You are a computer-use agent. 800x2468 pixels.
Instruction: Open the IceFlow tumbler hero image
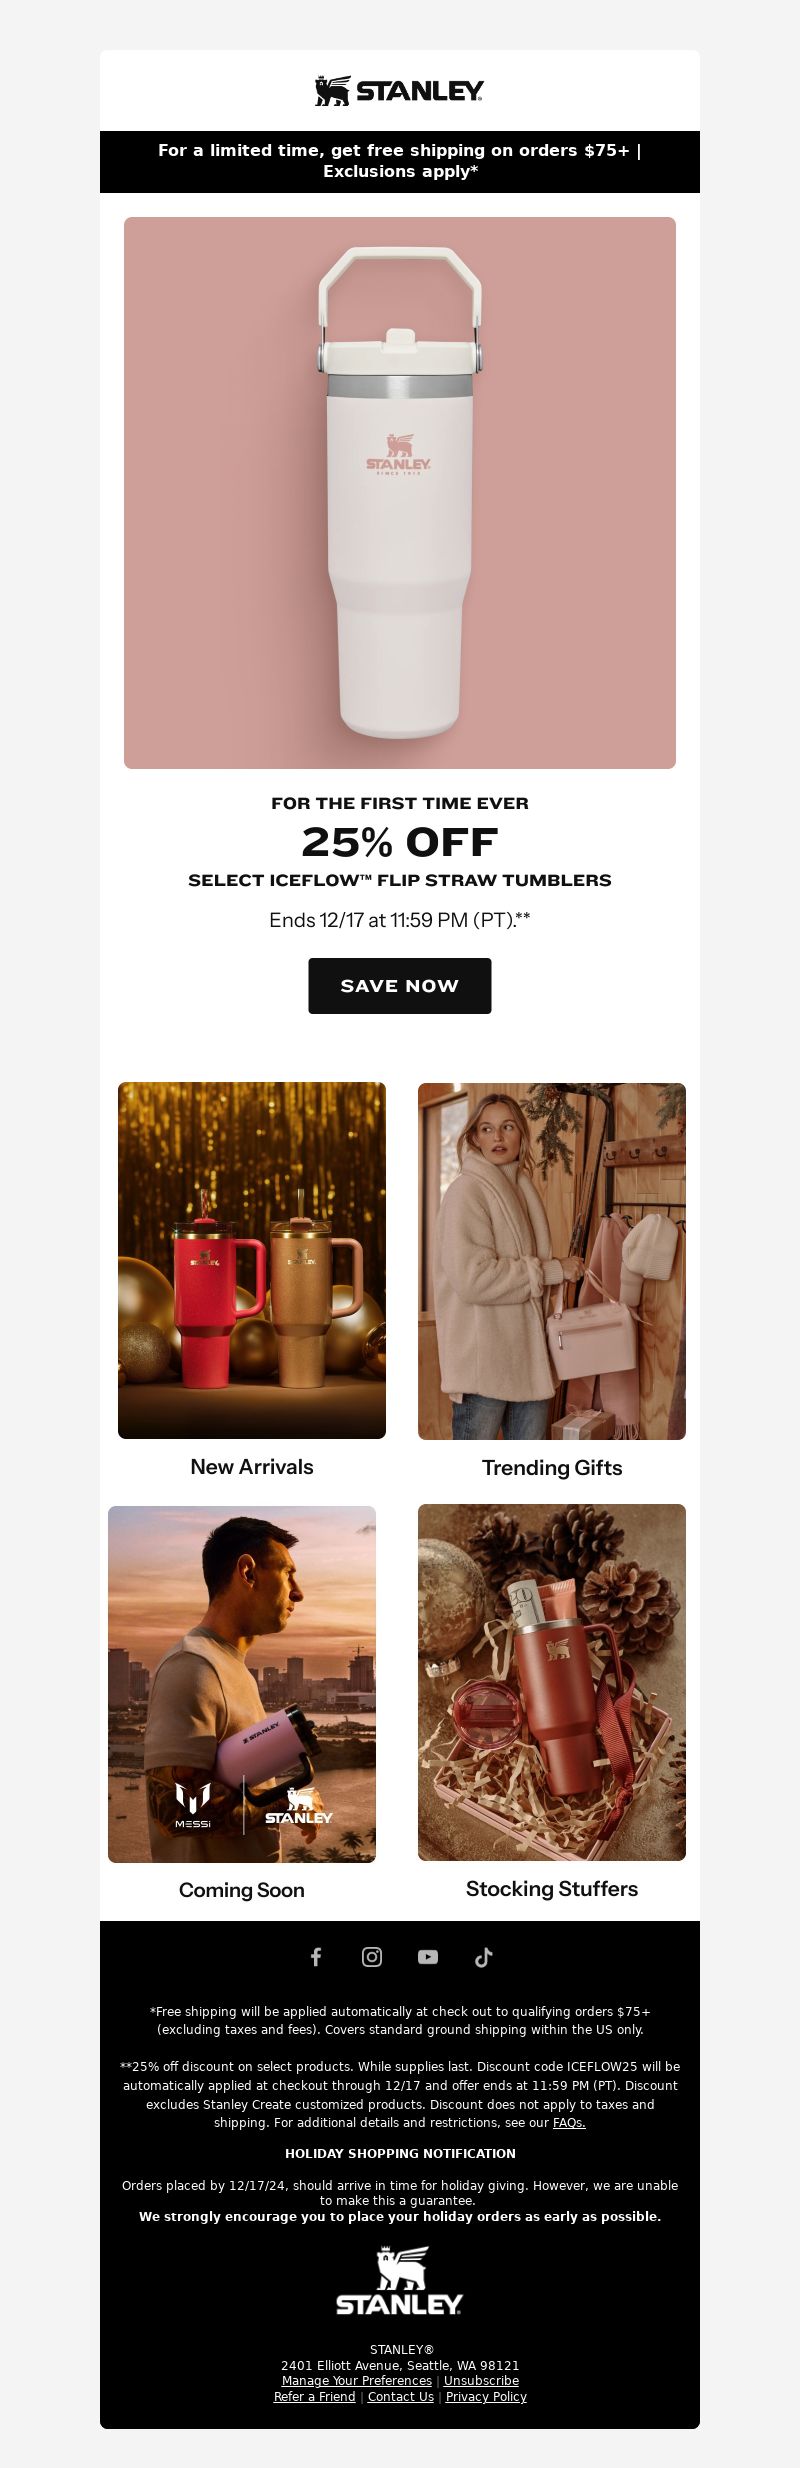[400, 493]
